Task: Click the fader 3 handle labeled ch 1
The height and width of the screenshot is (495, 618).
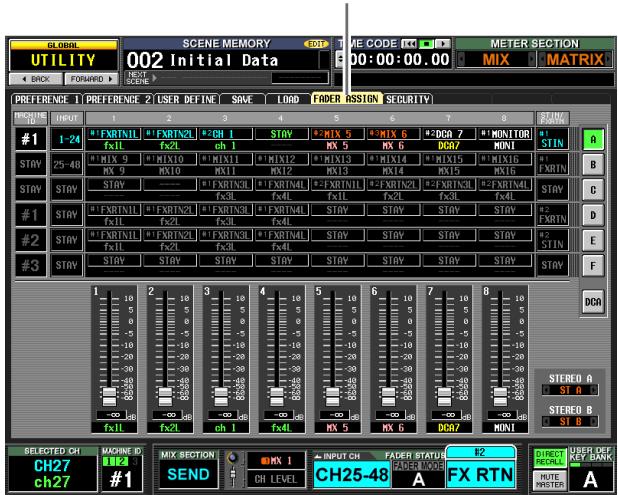Action: [x=221, y=396]
